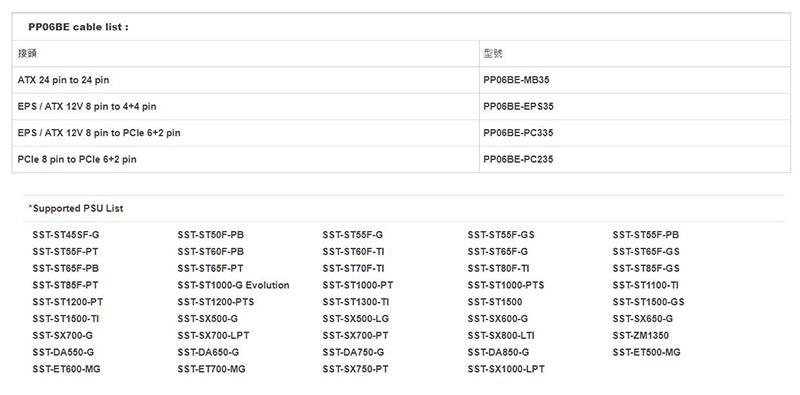Click model number PP06BE-MB35
800x395 pixels.
tap(516, 80)
